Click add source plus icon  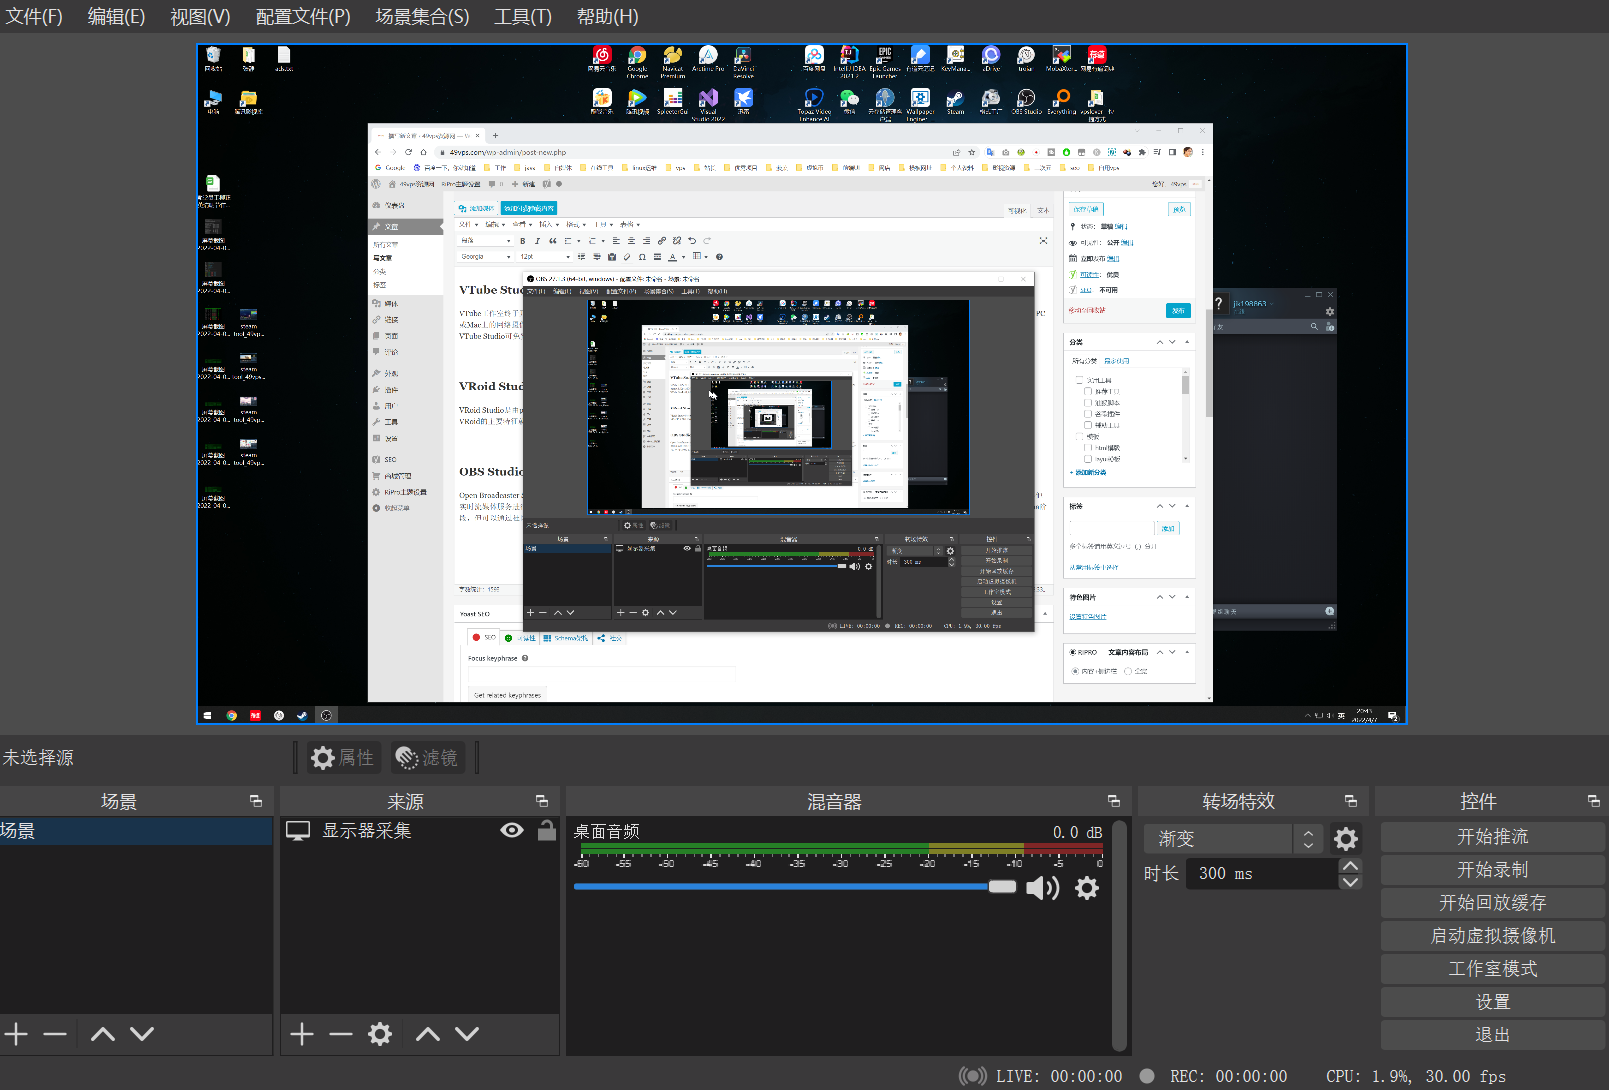(302, 1034)
